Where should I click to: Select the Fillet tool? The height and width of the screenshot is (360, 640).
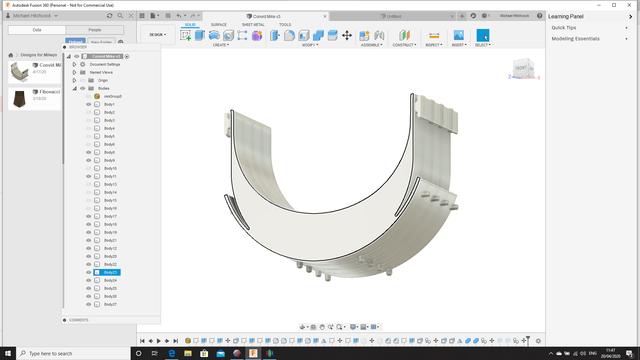pyautogui.click(x=289, y=36)
